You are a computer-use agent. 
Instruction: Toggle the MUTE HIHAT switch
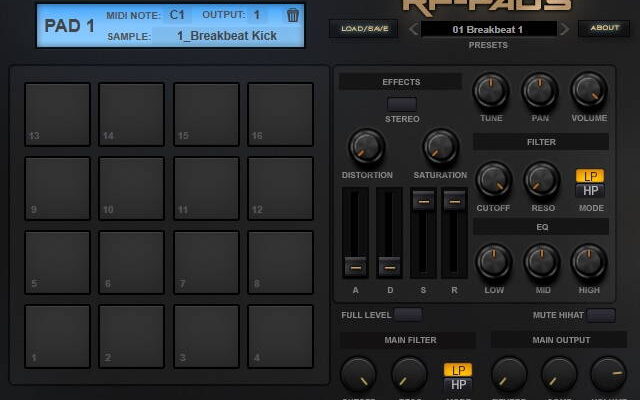[600, 315]
